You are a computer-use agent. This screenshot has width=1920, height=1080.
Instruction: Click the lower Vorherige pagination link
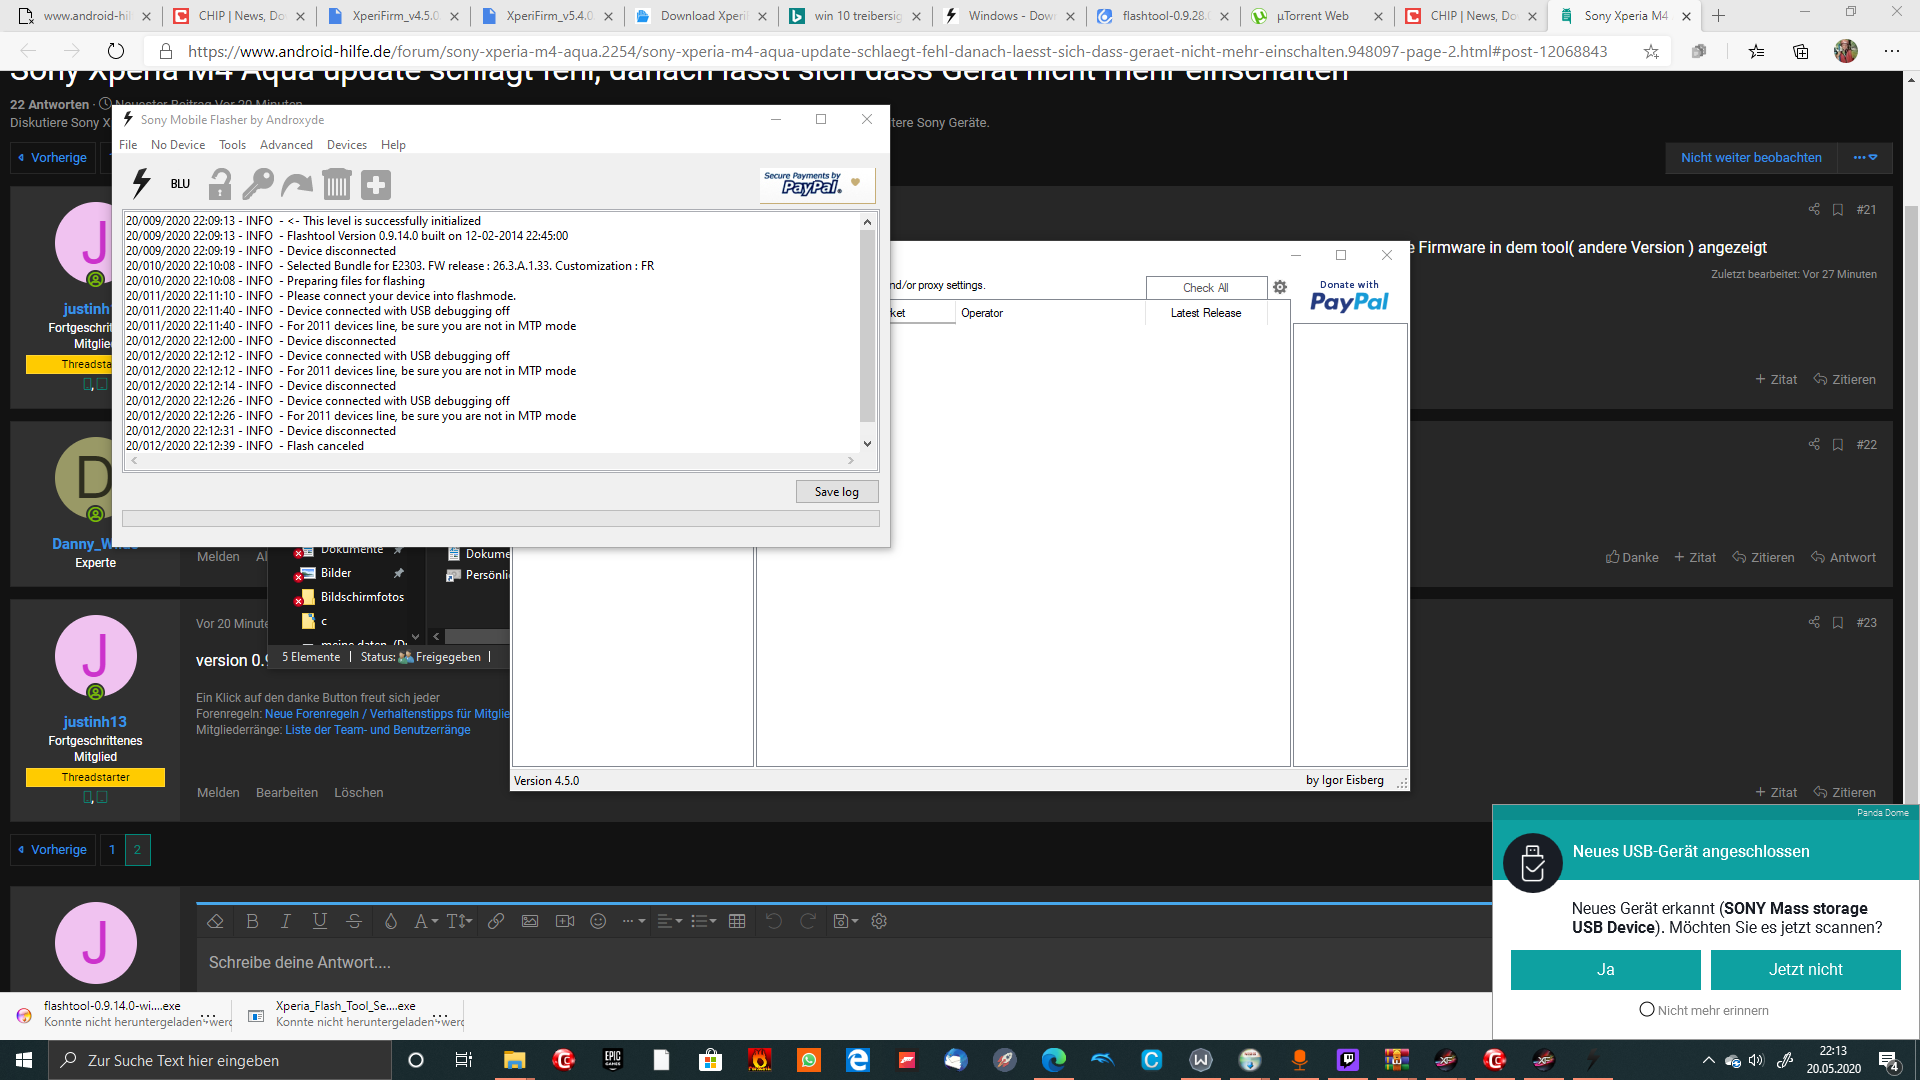pyautogui.click(x=53, y=850)
